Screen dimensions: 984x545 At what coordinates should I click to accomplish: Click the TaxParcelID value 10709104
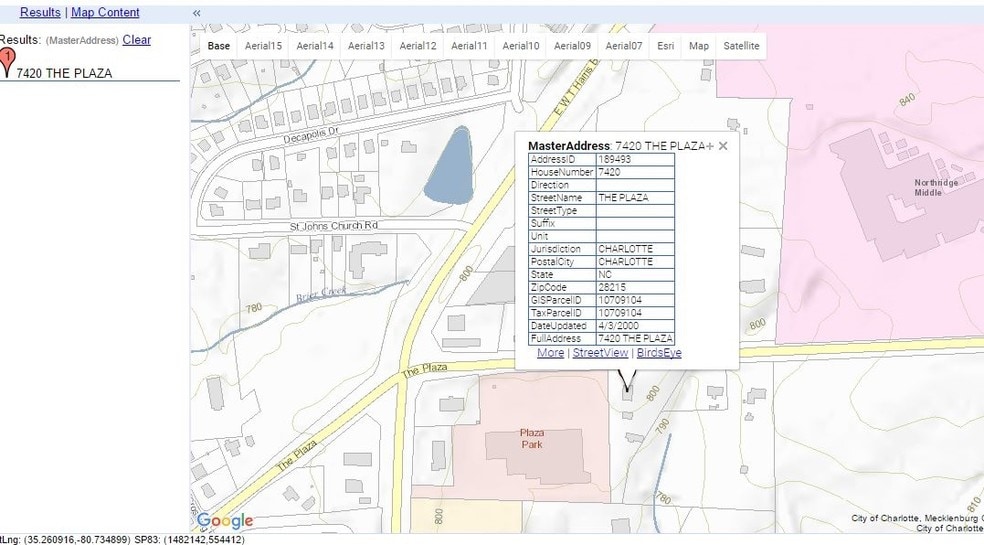[620, 313]
